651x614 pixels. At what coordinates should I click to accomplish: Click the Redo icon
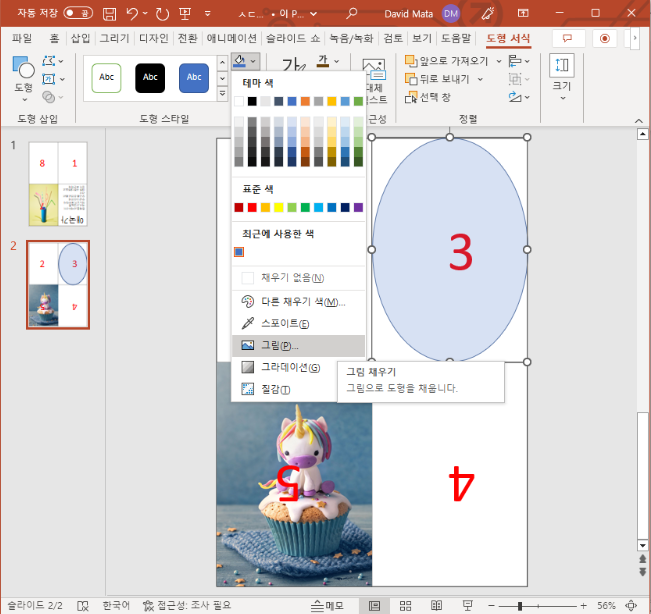pos(162,14)
